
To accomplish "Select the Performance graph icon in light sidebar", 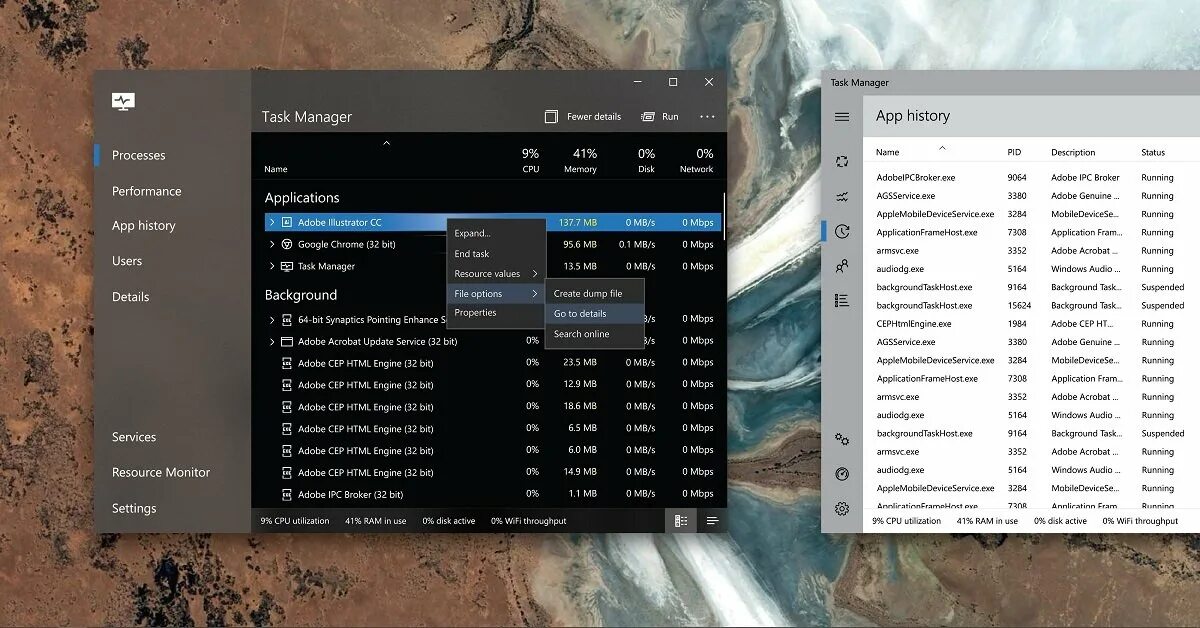I will coord(842,197).
